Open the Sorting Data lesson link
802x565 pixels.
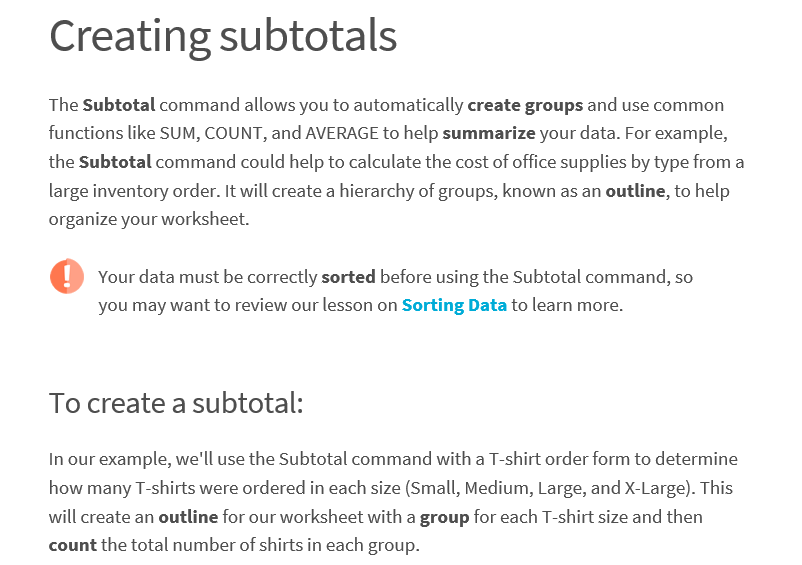(454, 305)
